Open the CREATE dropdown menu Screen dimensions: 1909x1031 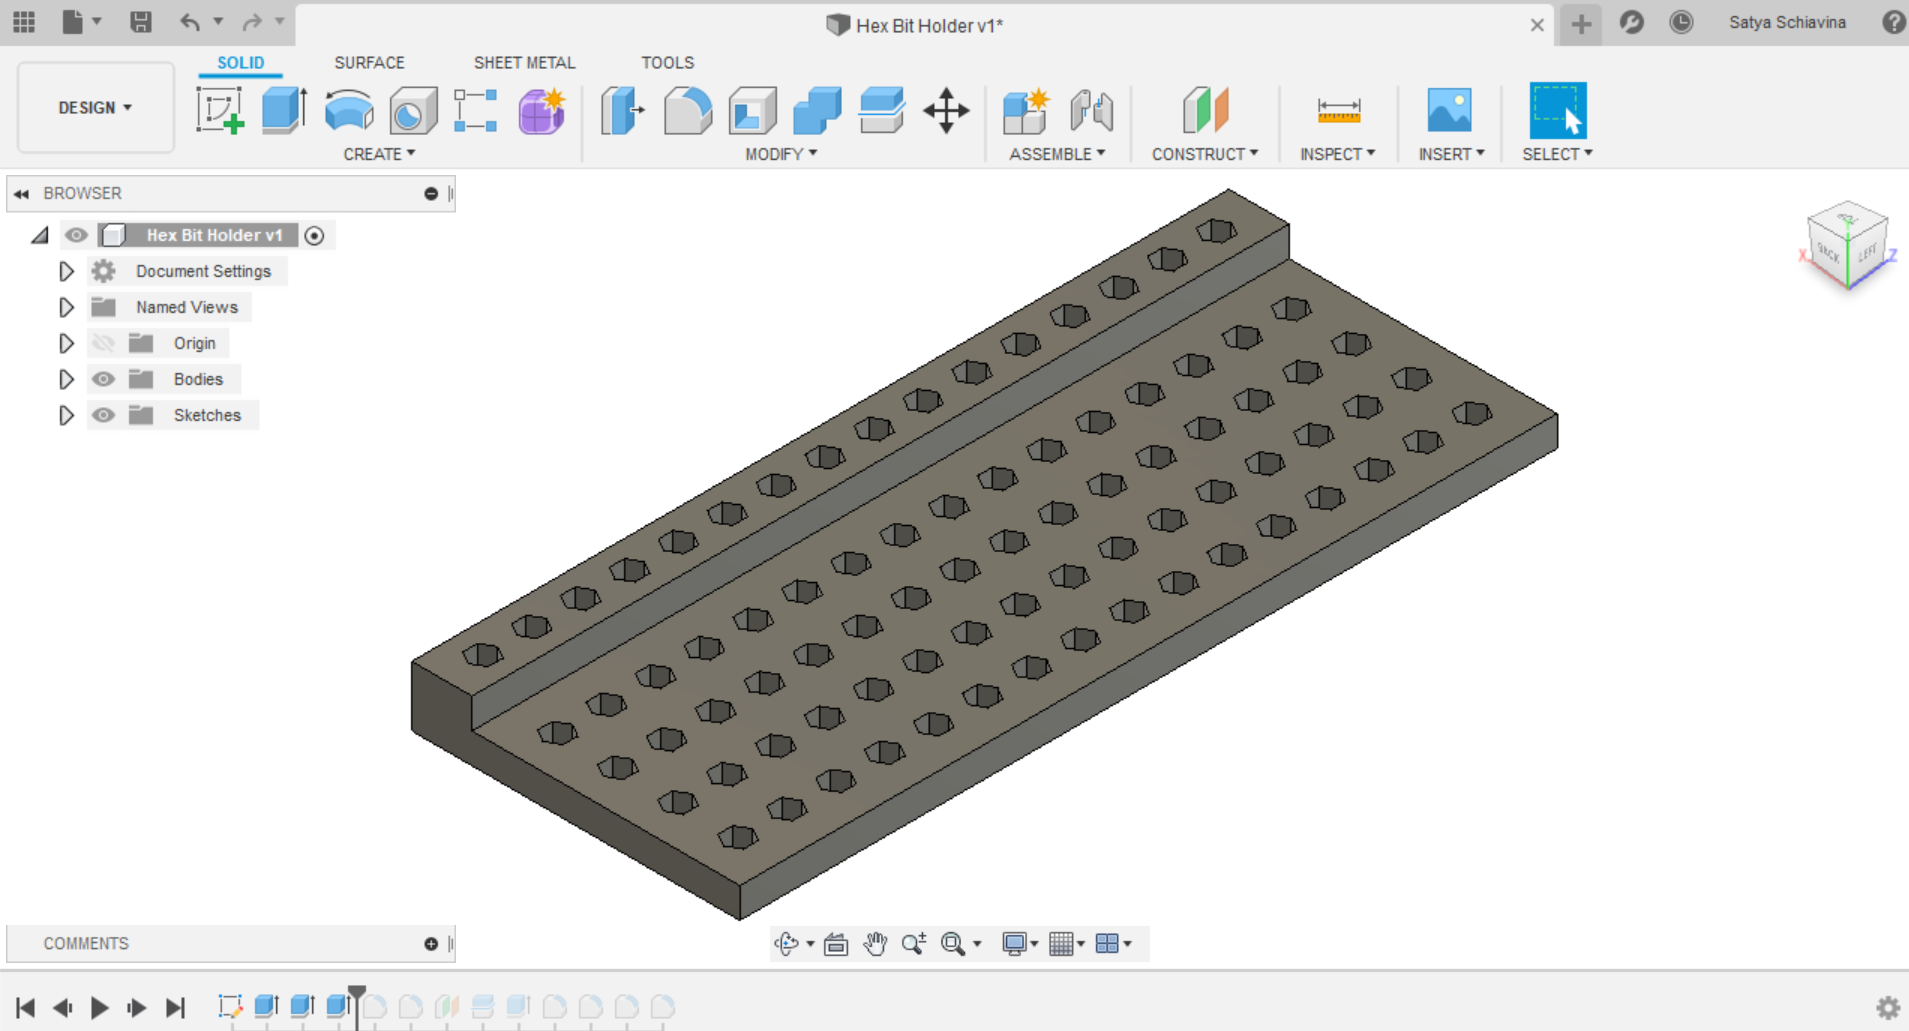coord(378,153)
